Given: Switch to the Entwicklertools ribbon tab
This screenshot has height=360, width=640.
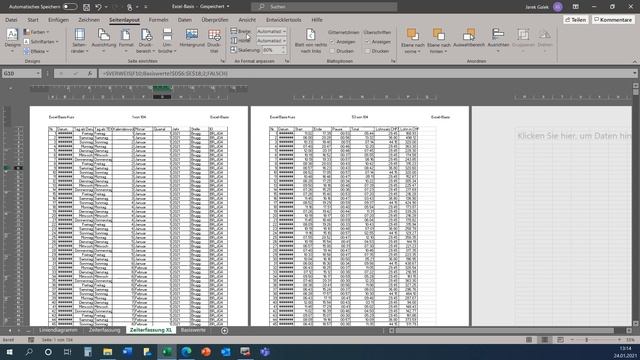Looking at the screenshot, I should 284,20.
